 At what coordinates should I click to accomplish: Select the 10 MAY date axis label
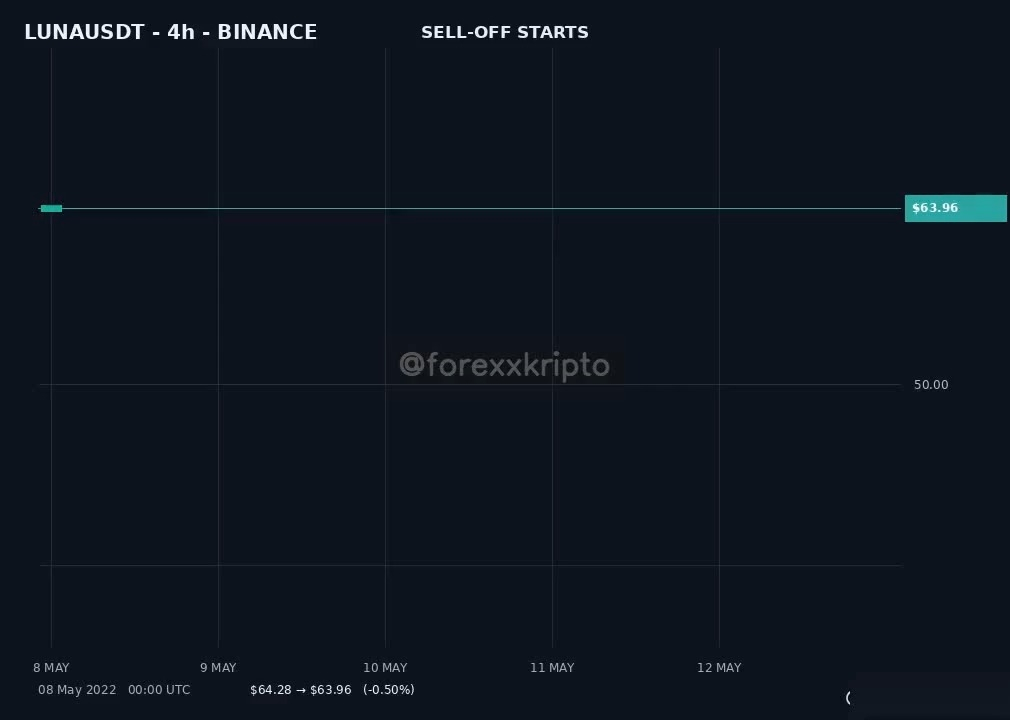coord(385,668)
